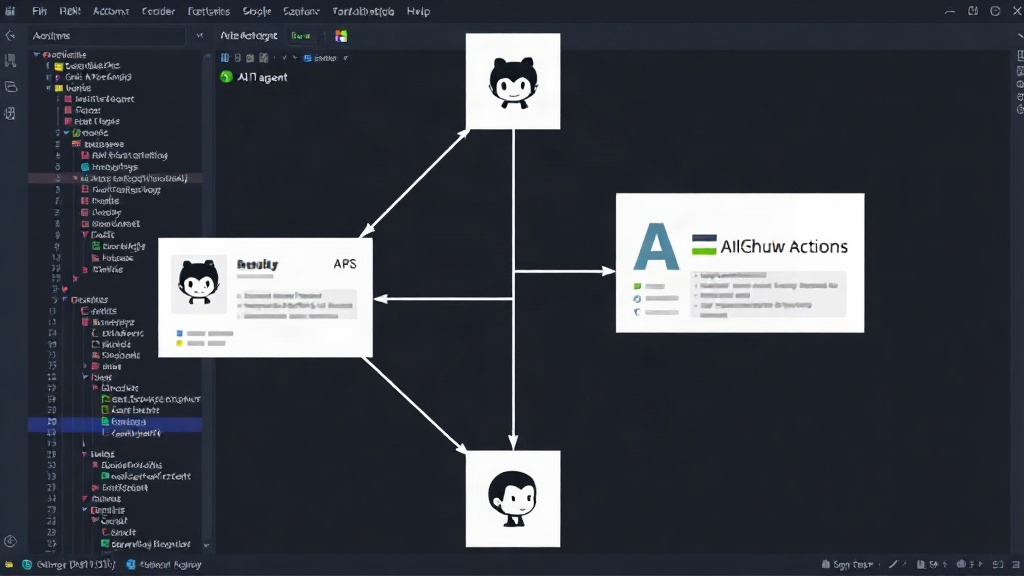Click the blue square marker in the APS card
Screen dimensions: 1024x576
pos(179,334)
